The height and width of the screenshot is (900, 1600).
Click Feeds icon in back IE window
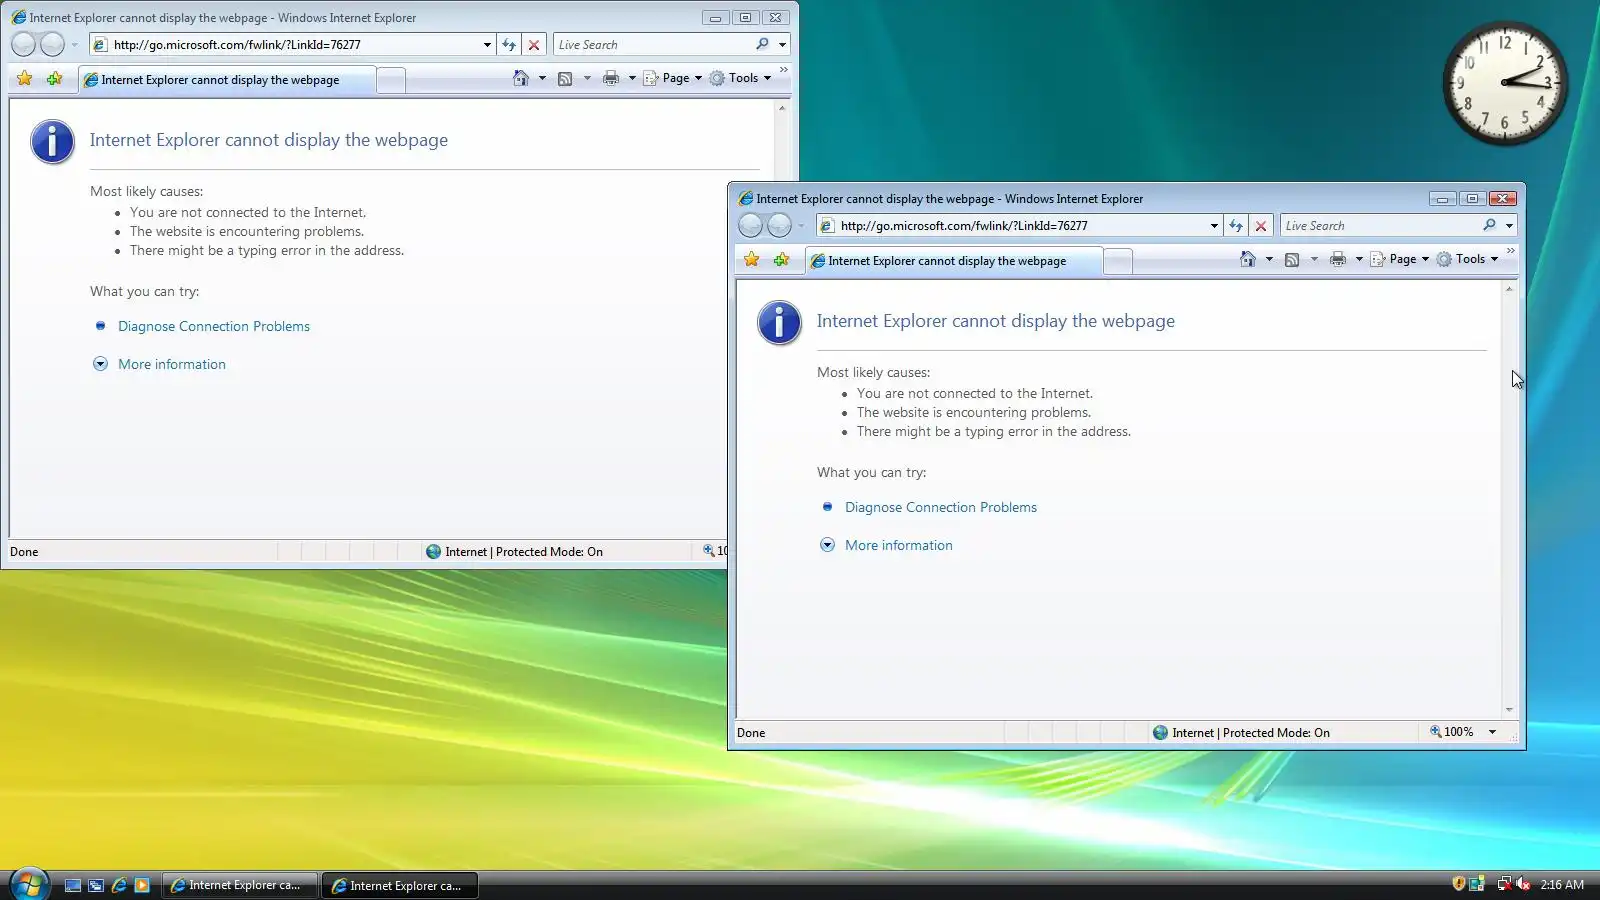tap(565, 78)
